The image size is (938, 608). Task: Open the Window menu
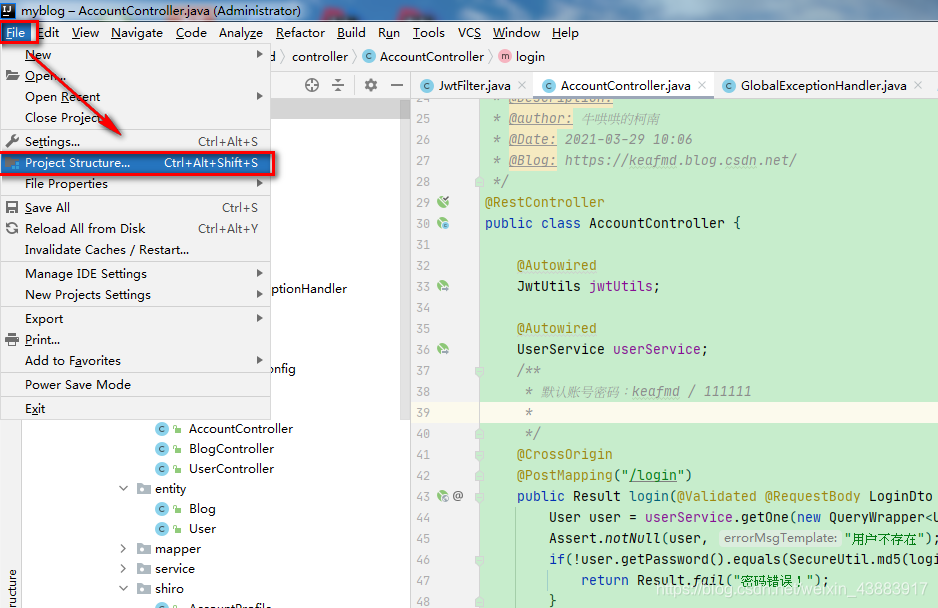click(516, 33)
